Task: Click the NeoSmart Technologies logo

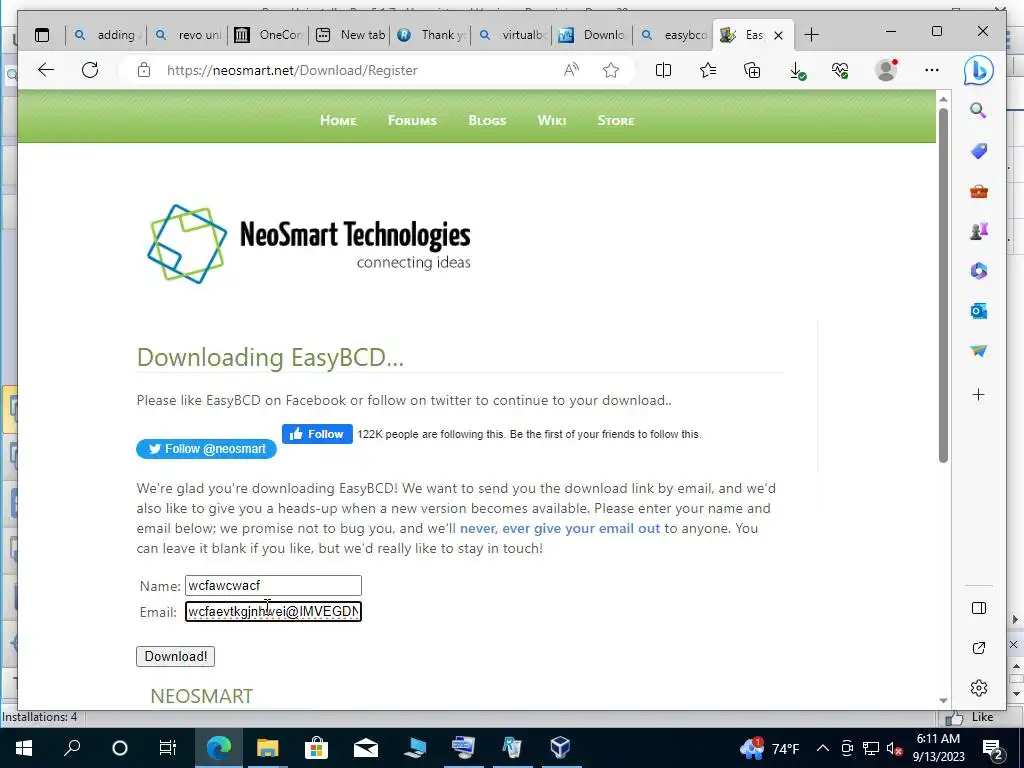Action: (x=309, y=244)
